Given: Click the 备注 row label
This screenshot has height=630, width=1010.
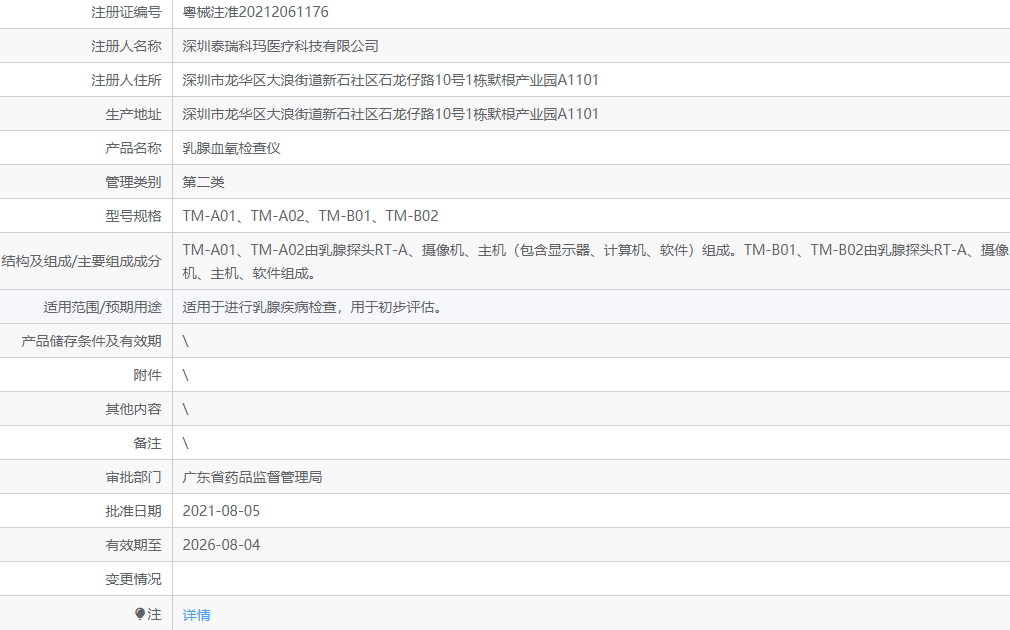Looking at the screenshot, I should (147, 444).
